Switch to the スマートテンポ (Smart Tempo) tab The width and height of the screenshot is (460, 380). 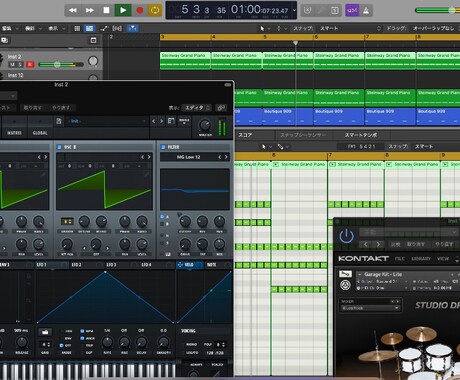(361, 135)
